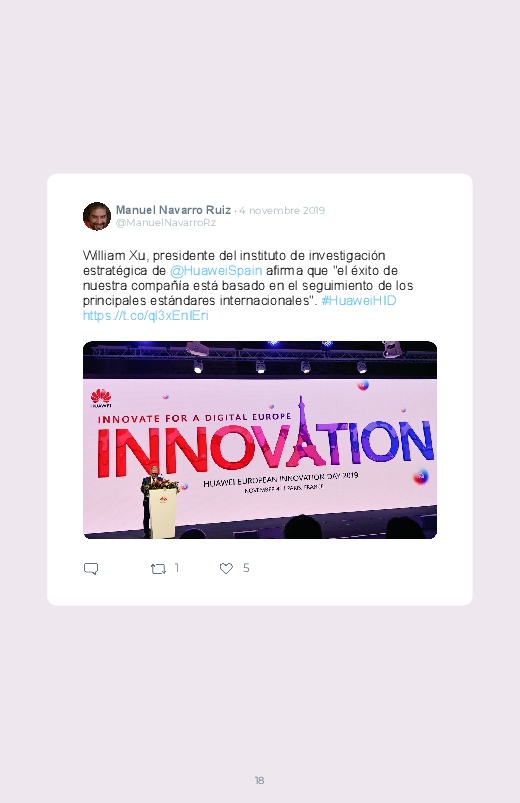Screen dimensions: 520x803
Task: Click the Huawei European Innovation Day 2019 caption
Action: (280, 480)
